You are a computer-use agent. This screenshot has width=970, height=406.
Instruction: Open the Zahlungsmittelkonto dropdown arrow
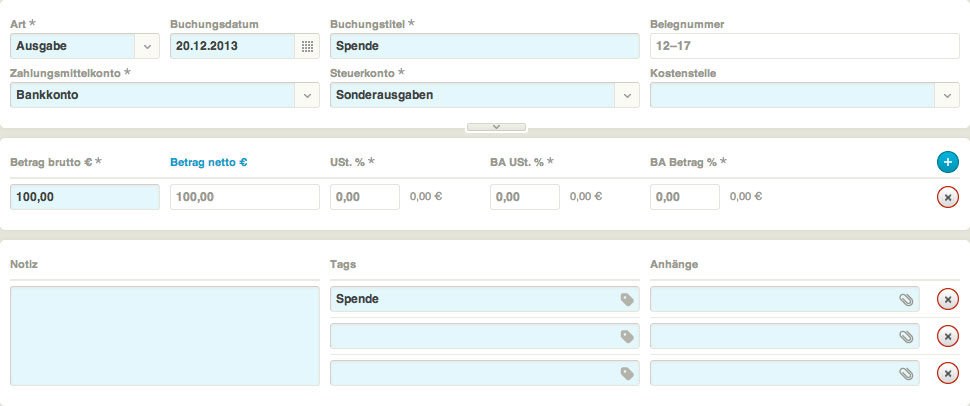click(x=307, y=95)
